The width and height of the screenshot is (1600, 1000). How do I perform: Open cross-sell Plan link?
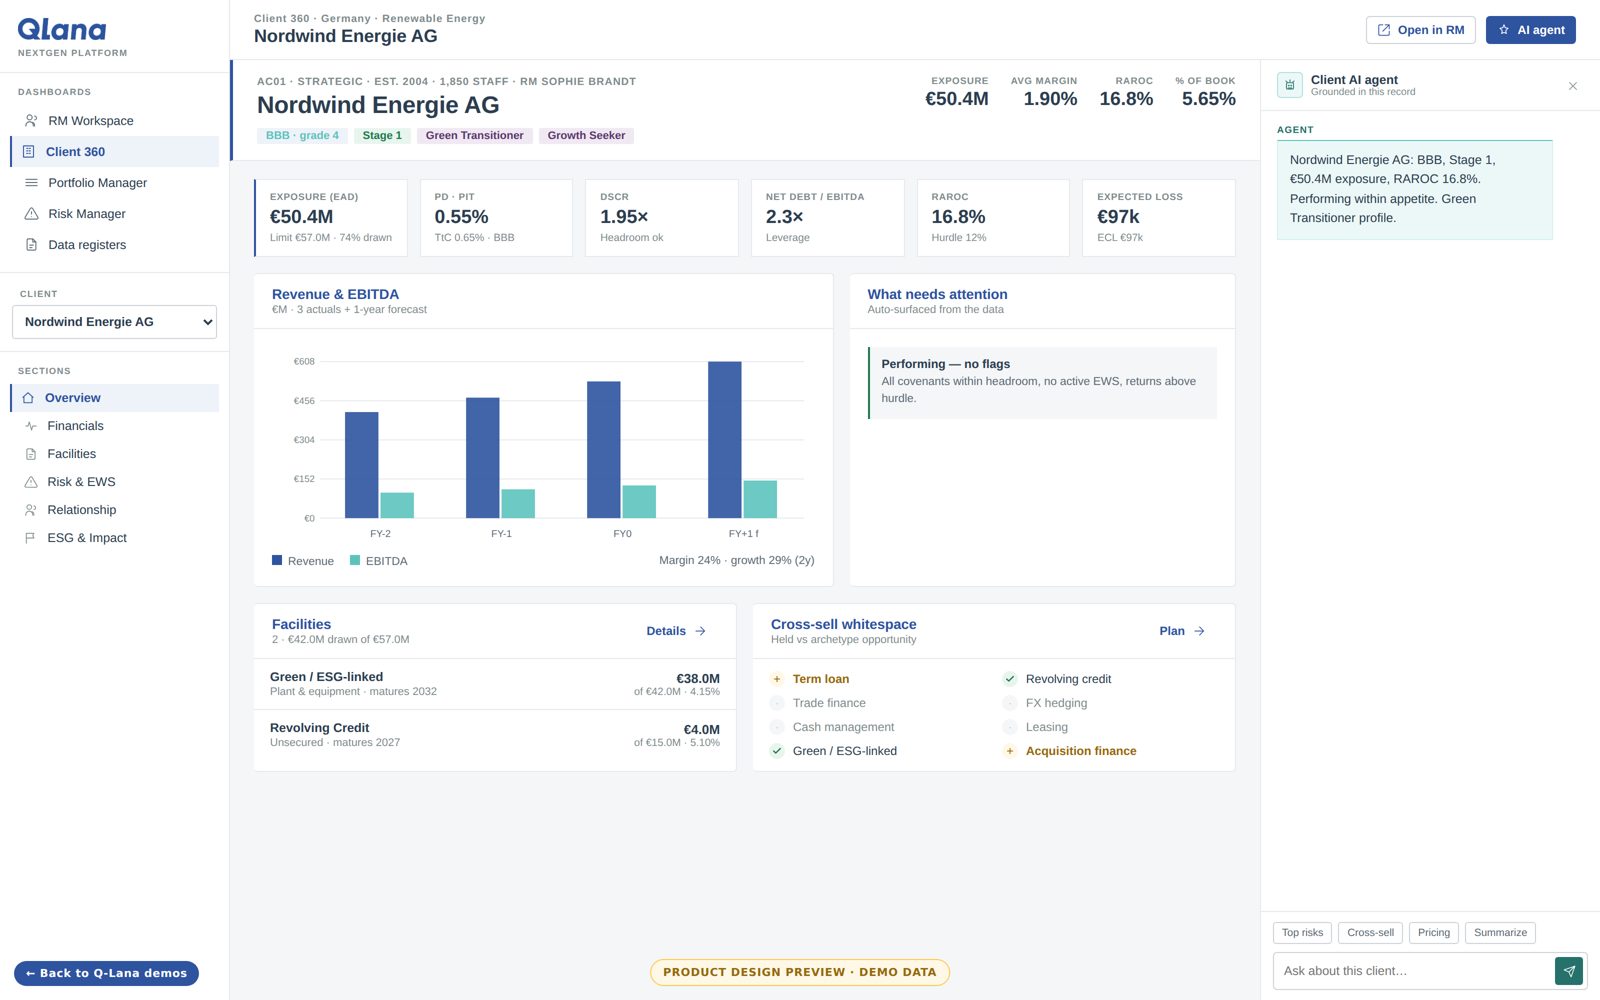[1182, 631]
